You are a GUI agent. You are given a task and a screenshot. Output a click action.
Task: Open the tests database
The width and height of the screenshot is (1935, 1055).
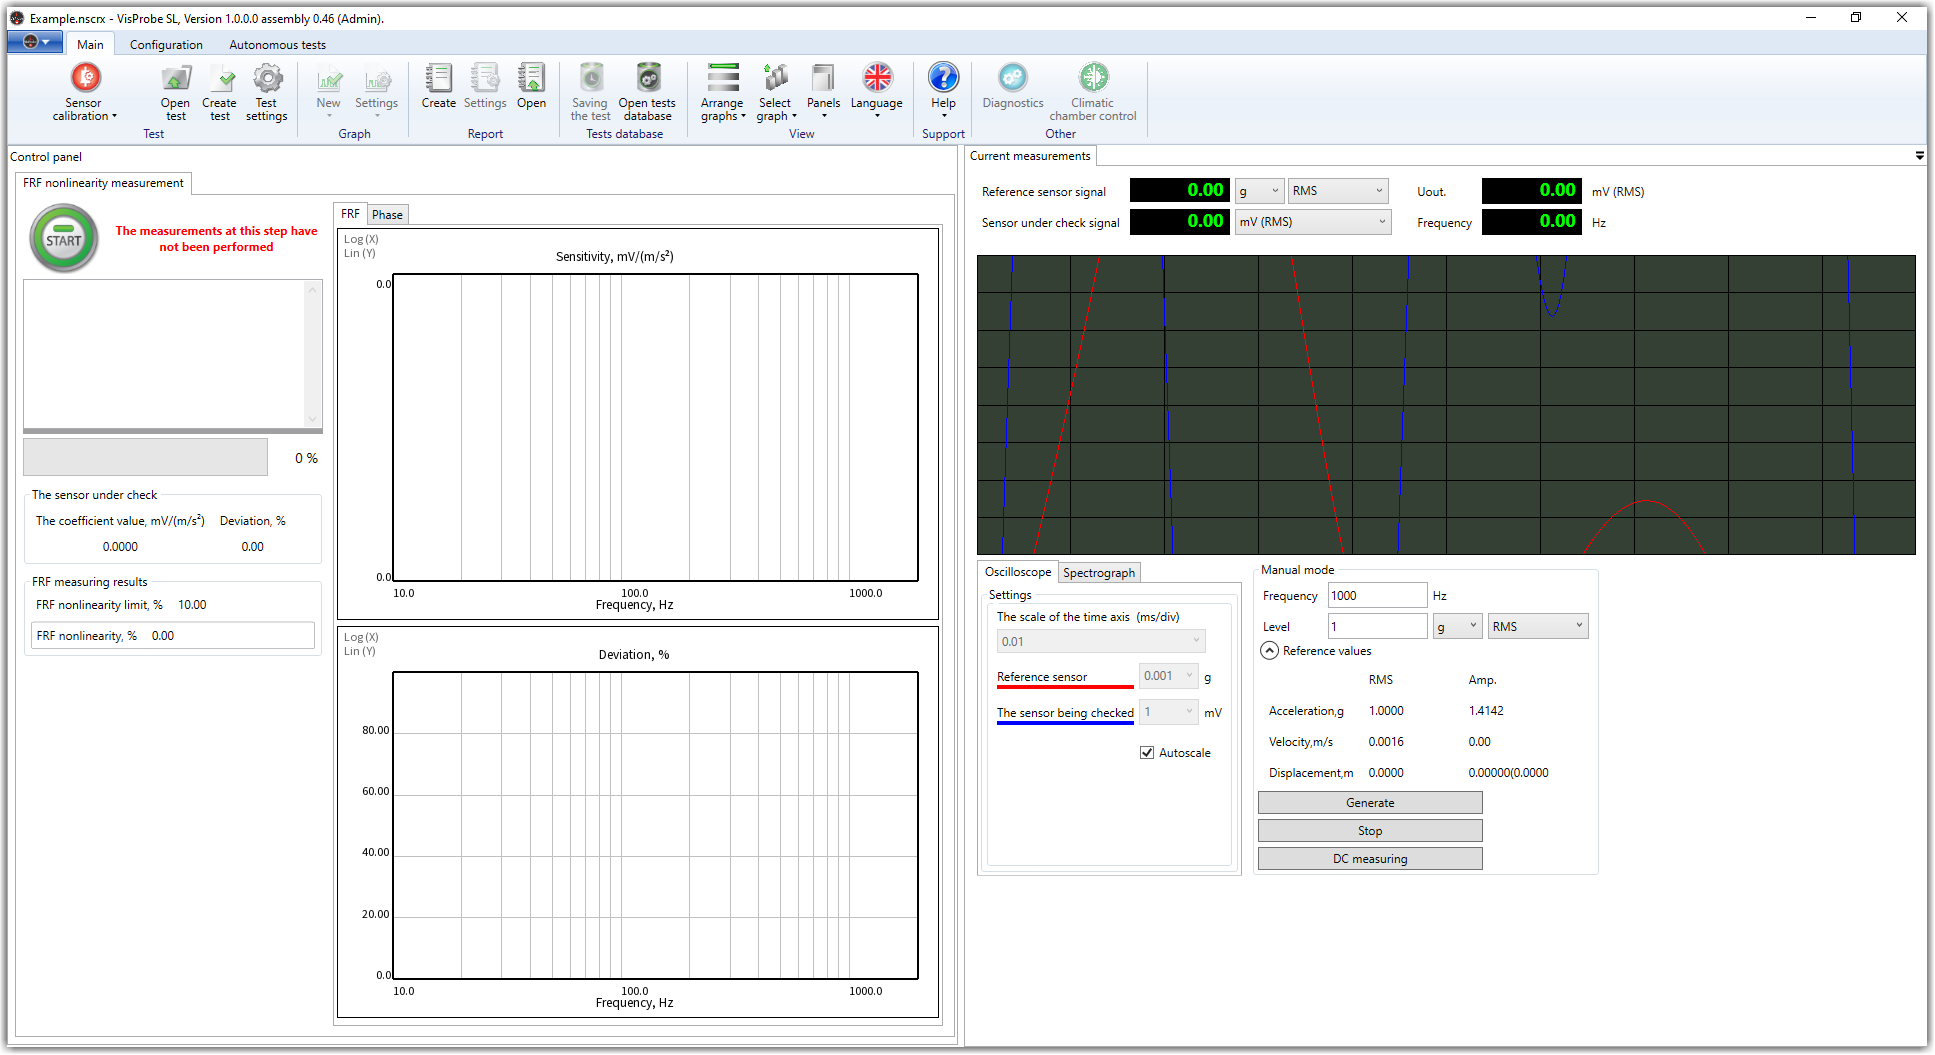[647, 79]
